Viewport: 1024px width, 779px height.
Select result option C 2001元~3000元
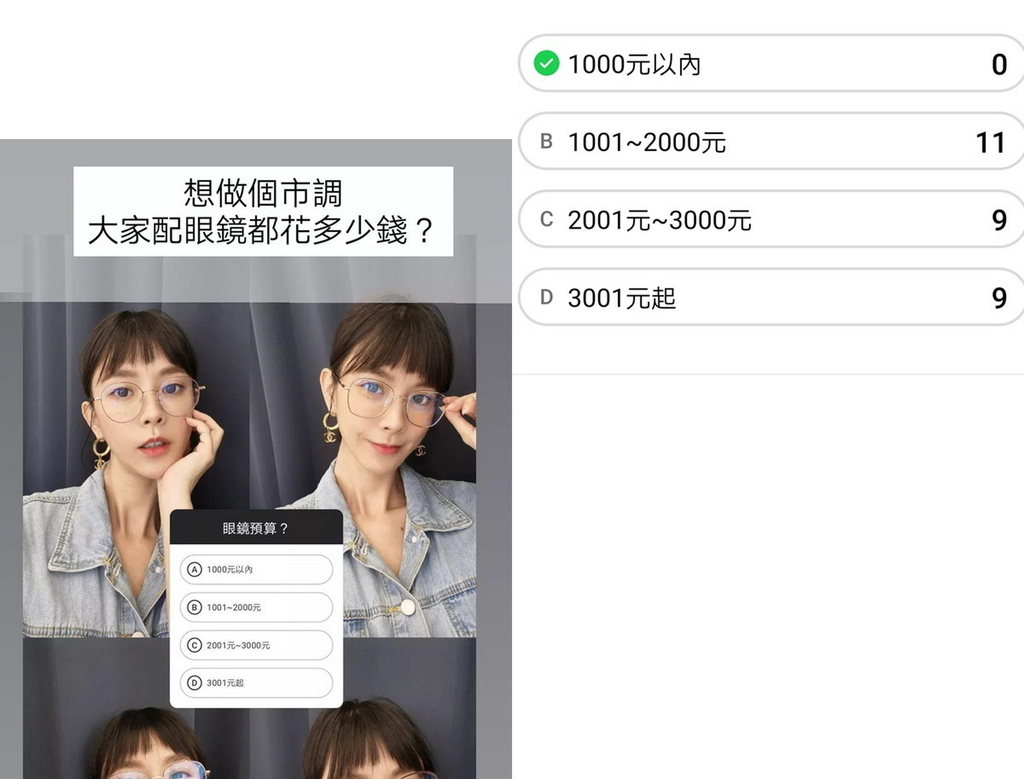(771, 219)
